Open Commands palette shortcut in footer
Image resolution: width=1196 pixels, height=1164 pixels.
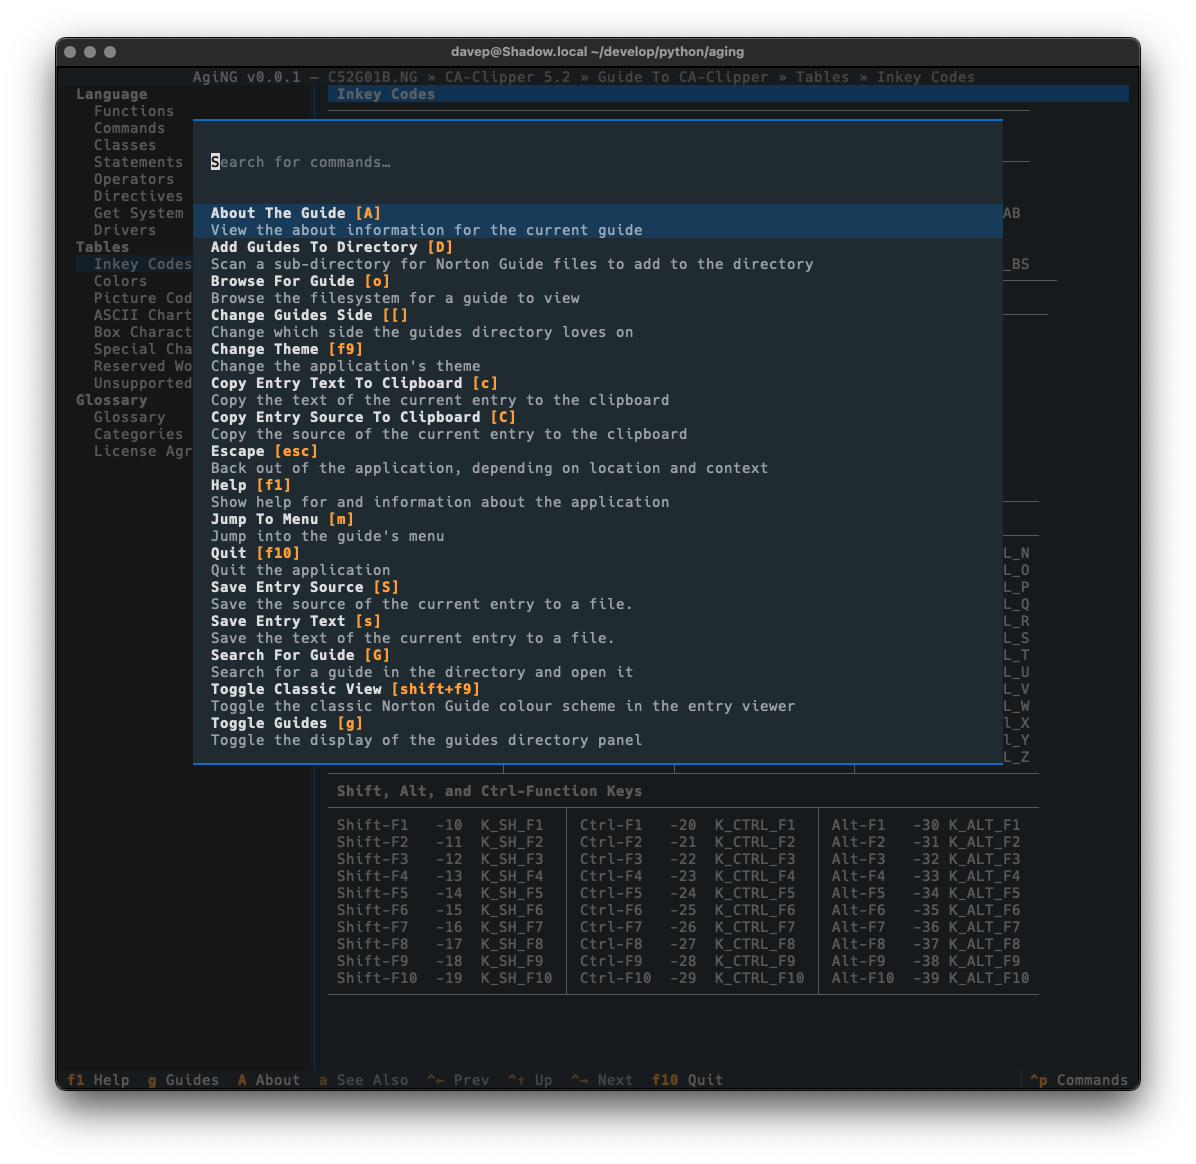(x=1079, y=1080)
